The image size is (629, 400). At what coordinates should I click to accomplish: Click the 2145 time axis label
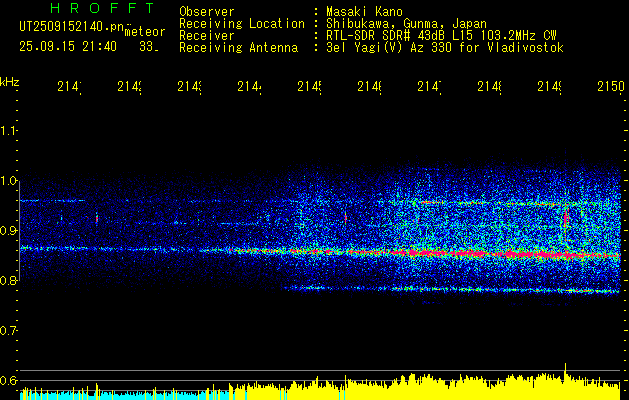click(309, 87)
